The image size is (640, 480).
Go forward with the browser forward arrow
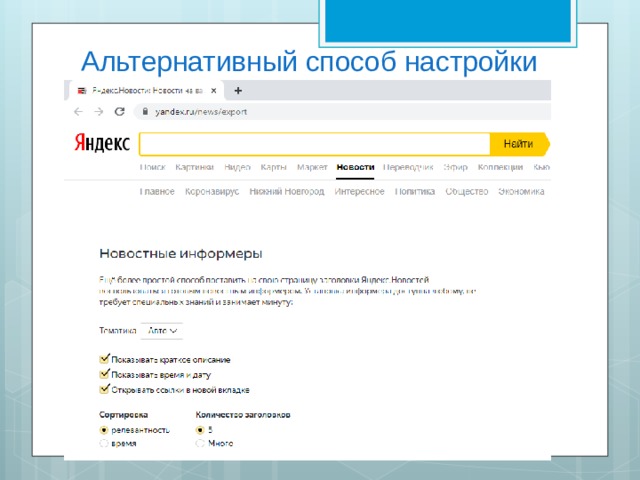click(x=98, y=111)
